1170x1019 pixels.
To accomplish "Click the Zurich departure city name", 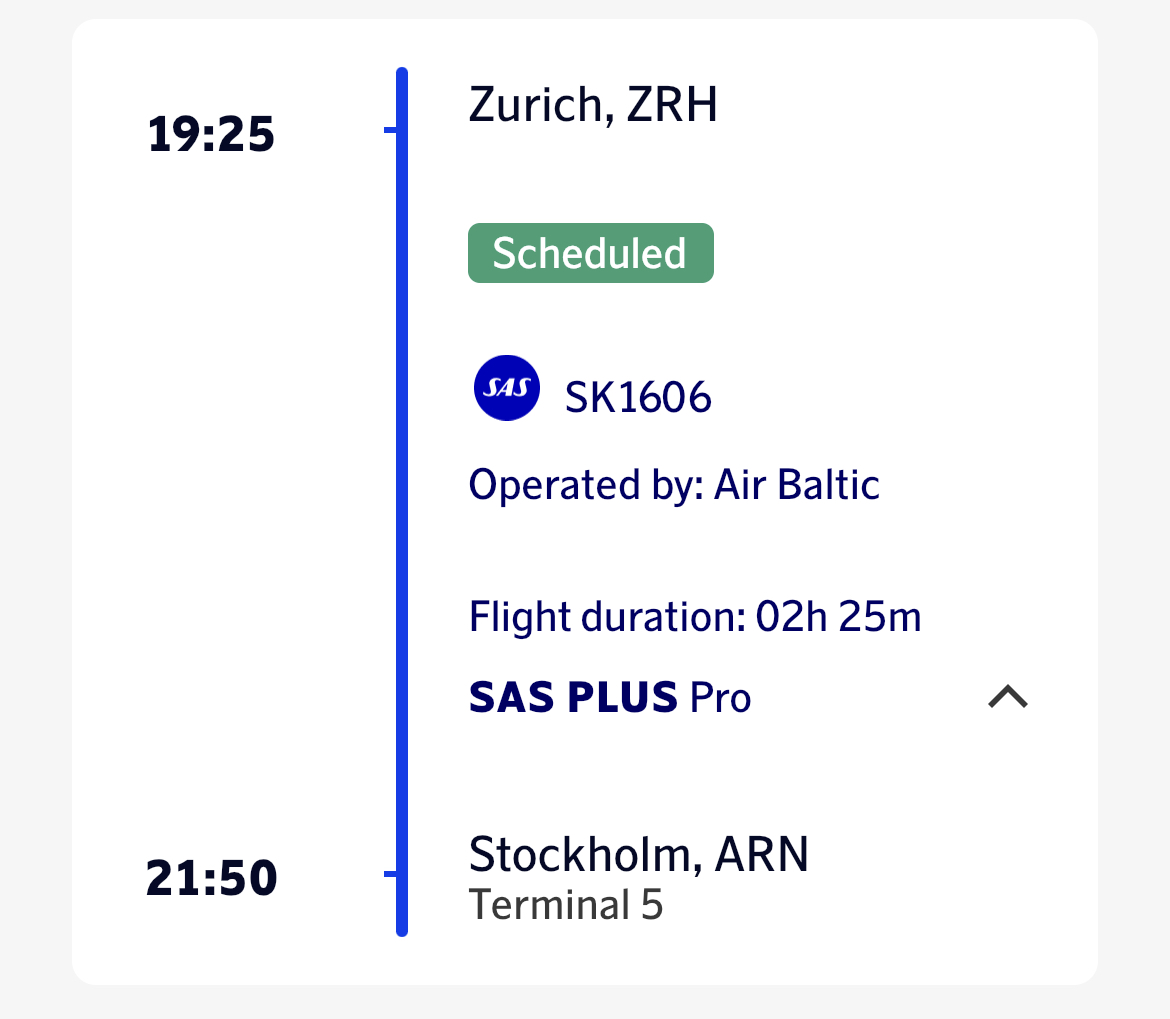I will pyautogui.click(x=539, y=105).
